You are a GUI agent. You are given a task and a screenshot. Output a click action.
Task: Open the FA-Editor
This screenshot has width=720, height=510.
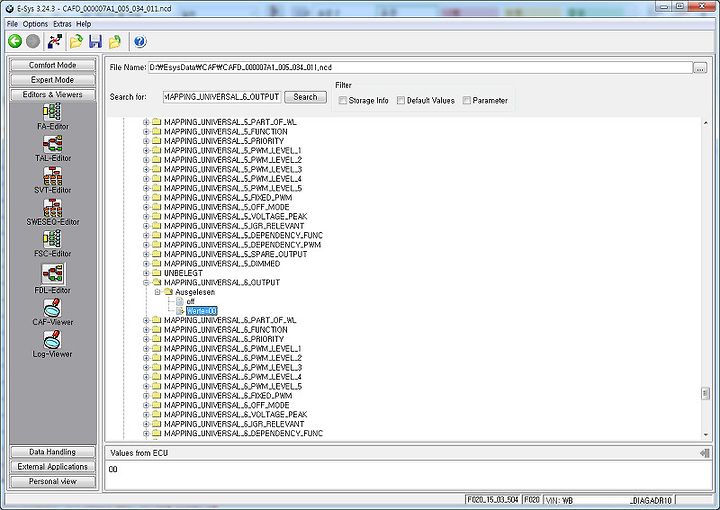point(52,116)
